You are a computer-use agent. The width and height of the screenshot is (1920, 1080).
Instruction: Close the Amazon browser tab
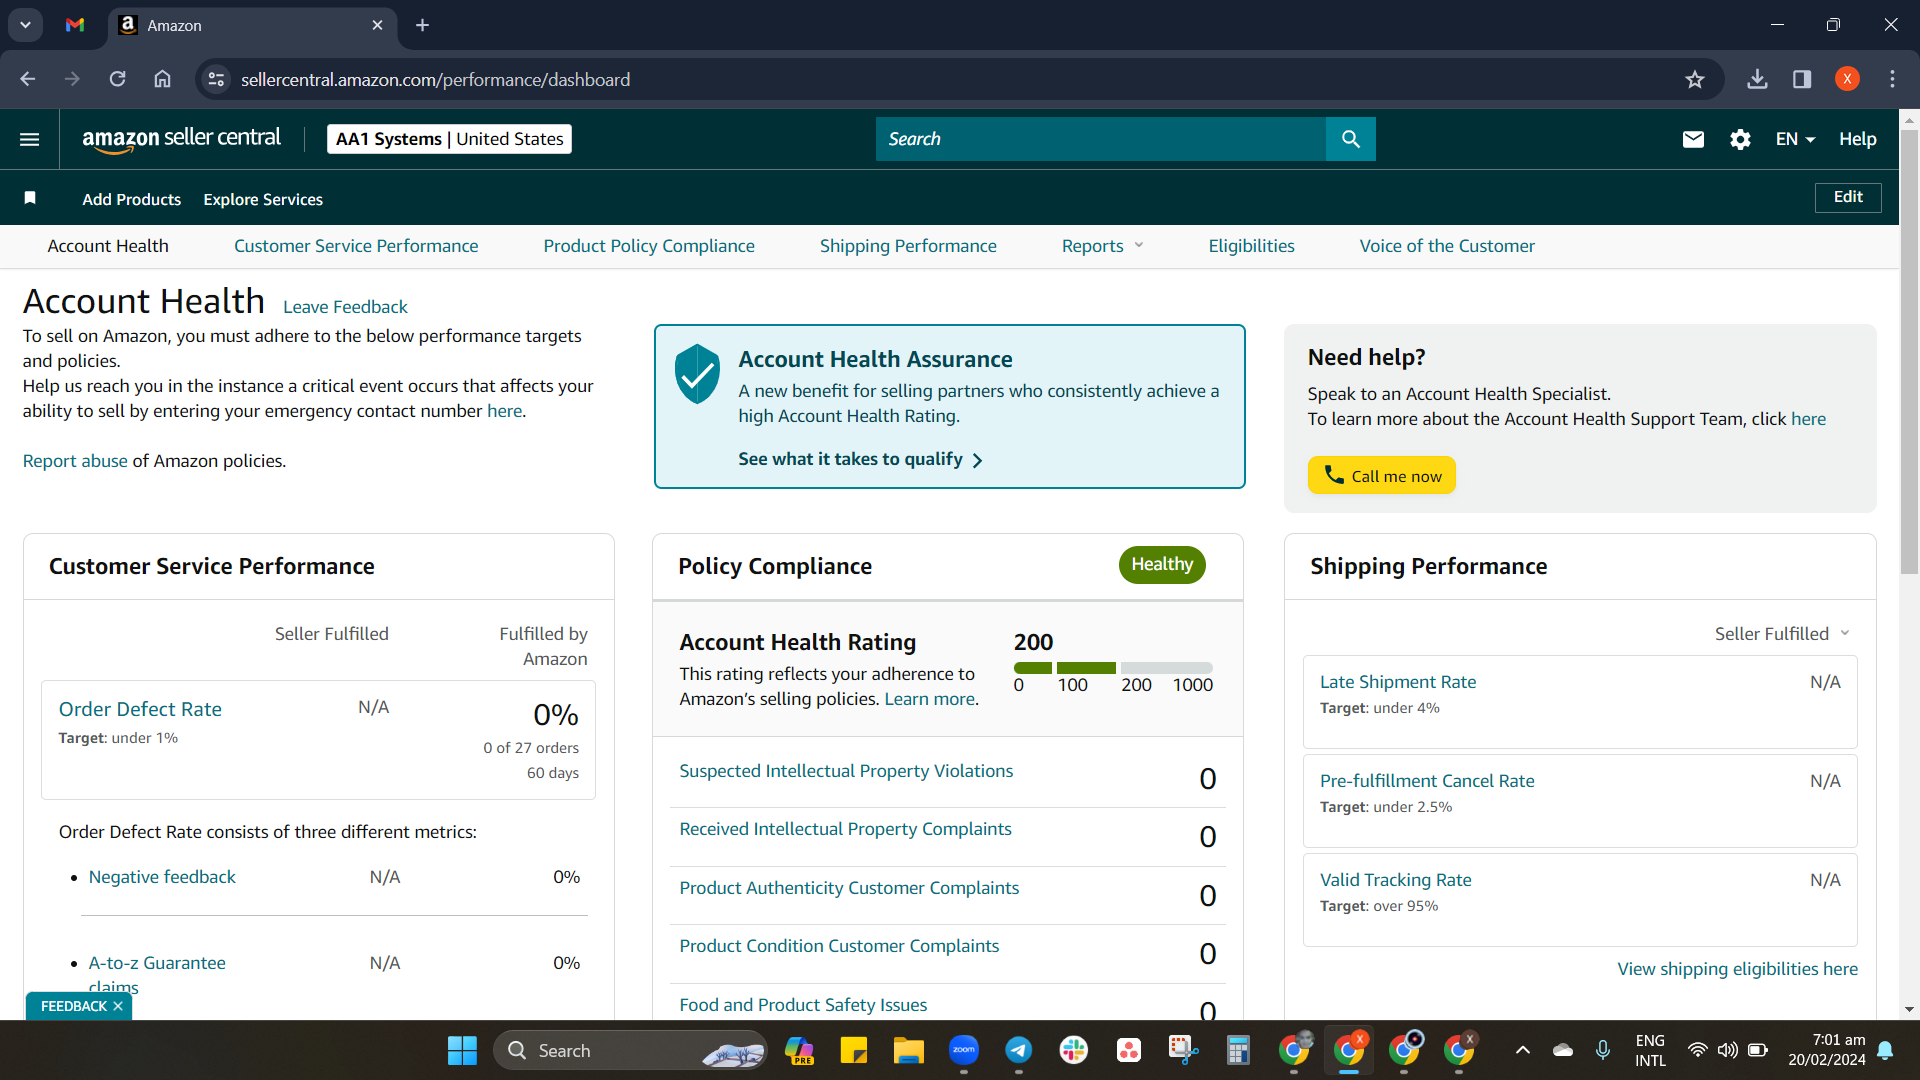pos(377,25)
